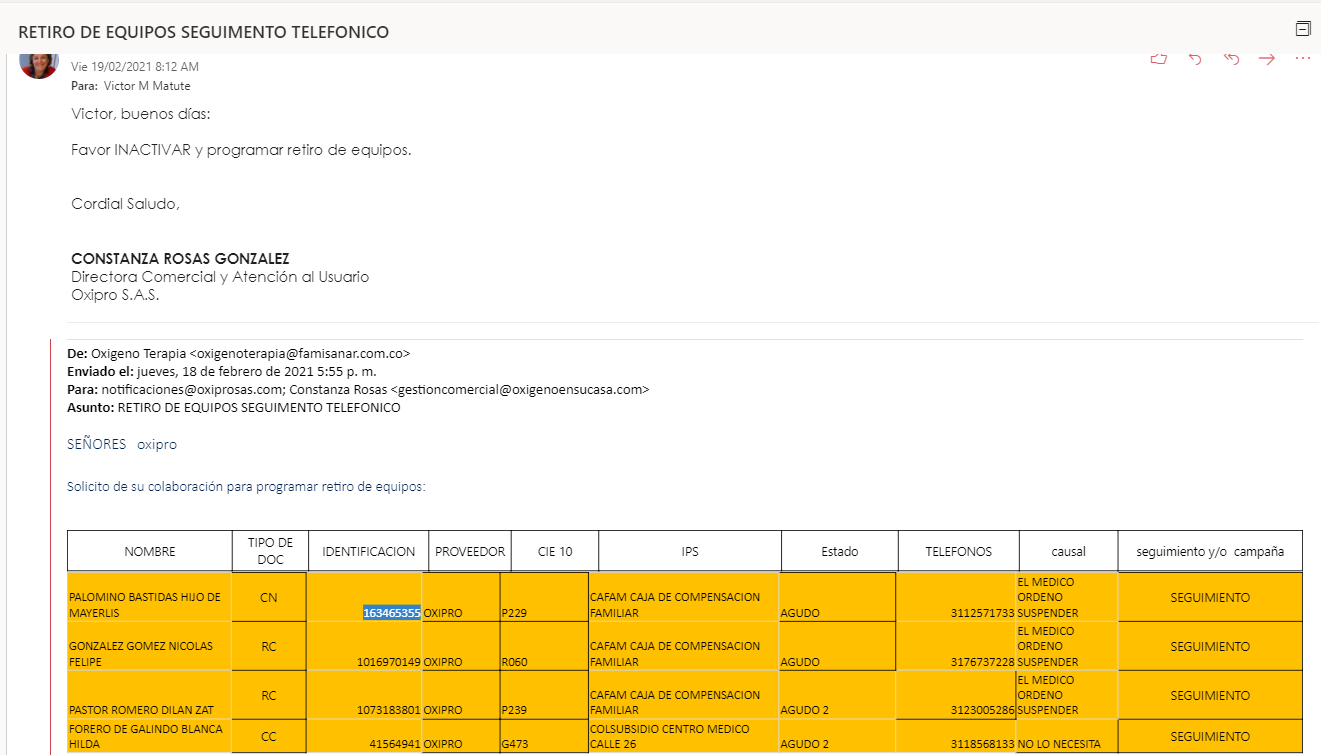Click the NOMBRE column header
This screenshot has height=755, width=1321.
[150, 551]
